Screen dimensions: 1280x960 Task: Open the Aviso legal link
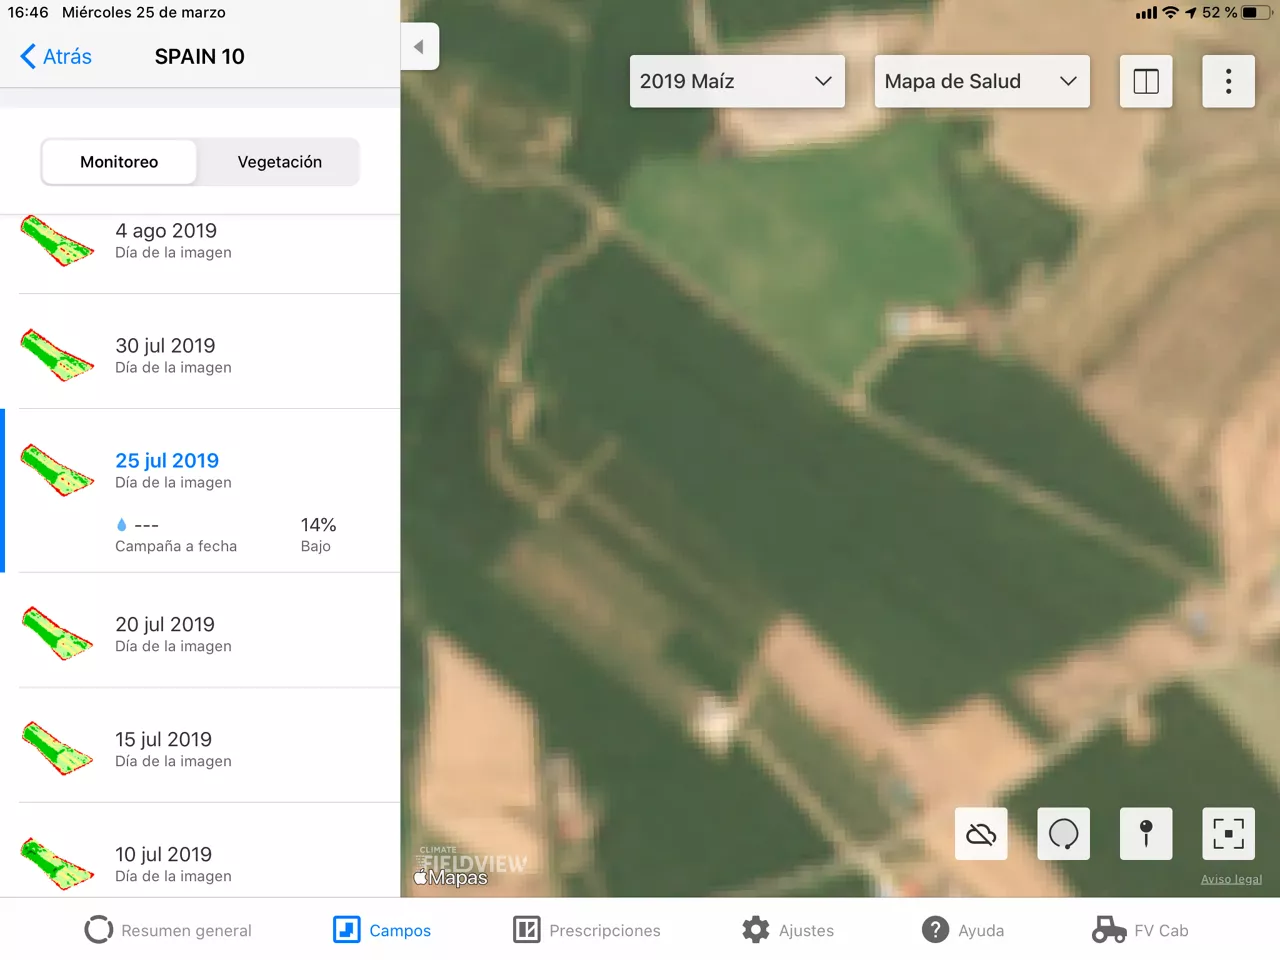coord(1231,878)
